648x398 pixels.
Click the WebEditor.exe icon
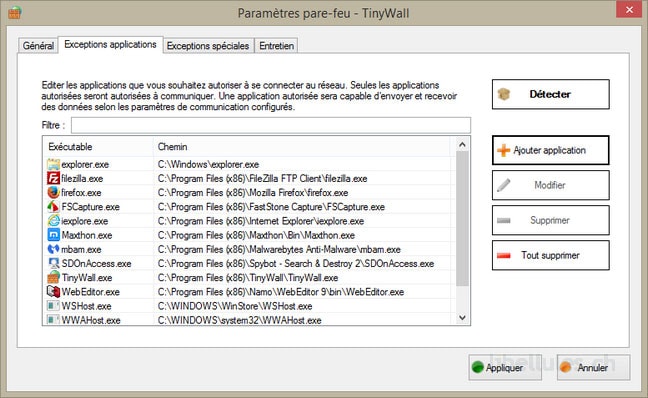click(x=53, y=291)
